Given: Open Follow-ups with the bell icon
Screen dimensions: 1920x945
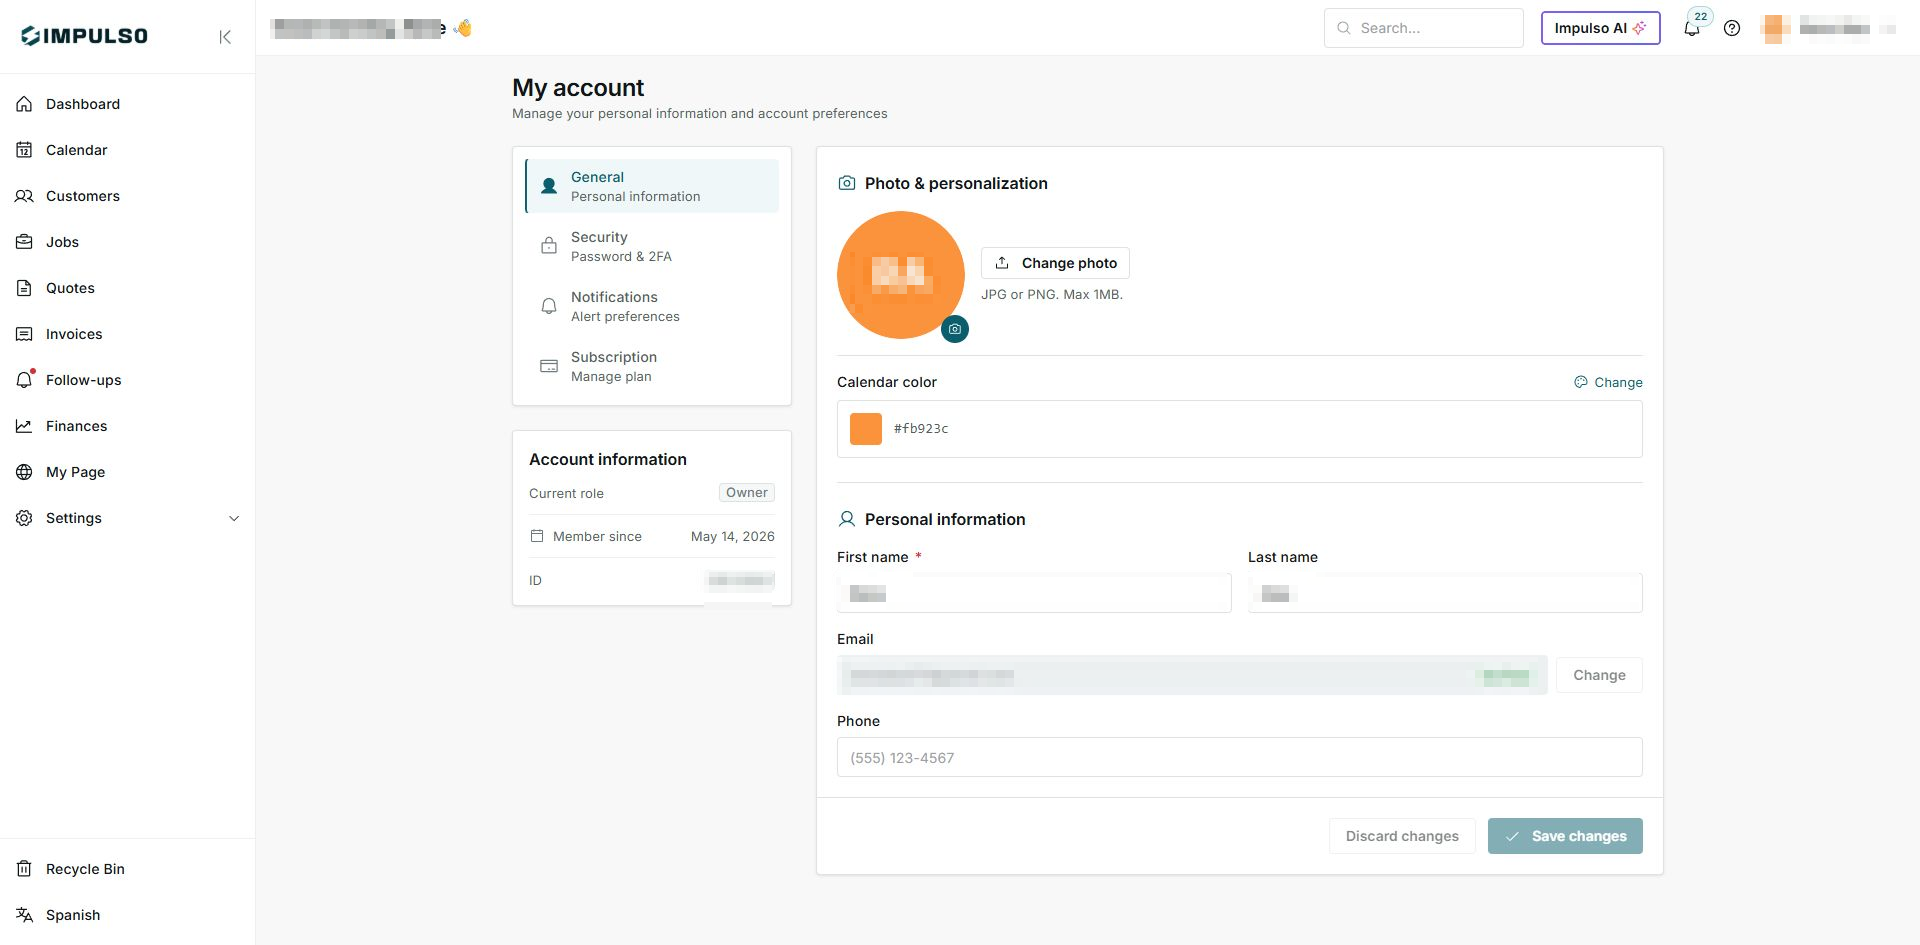Looking at the screenshot, I should tap(25, 380).
